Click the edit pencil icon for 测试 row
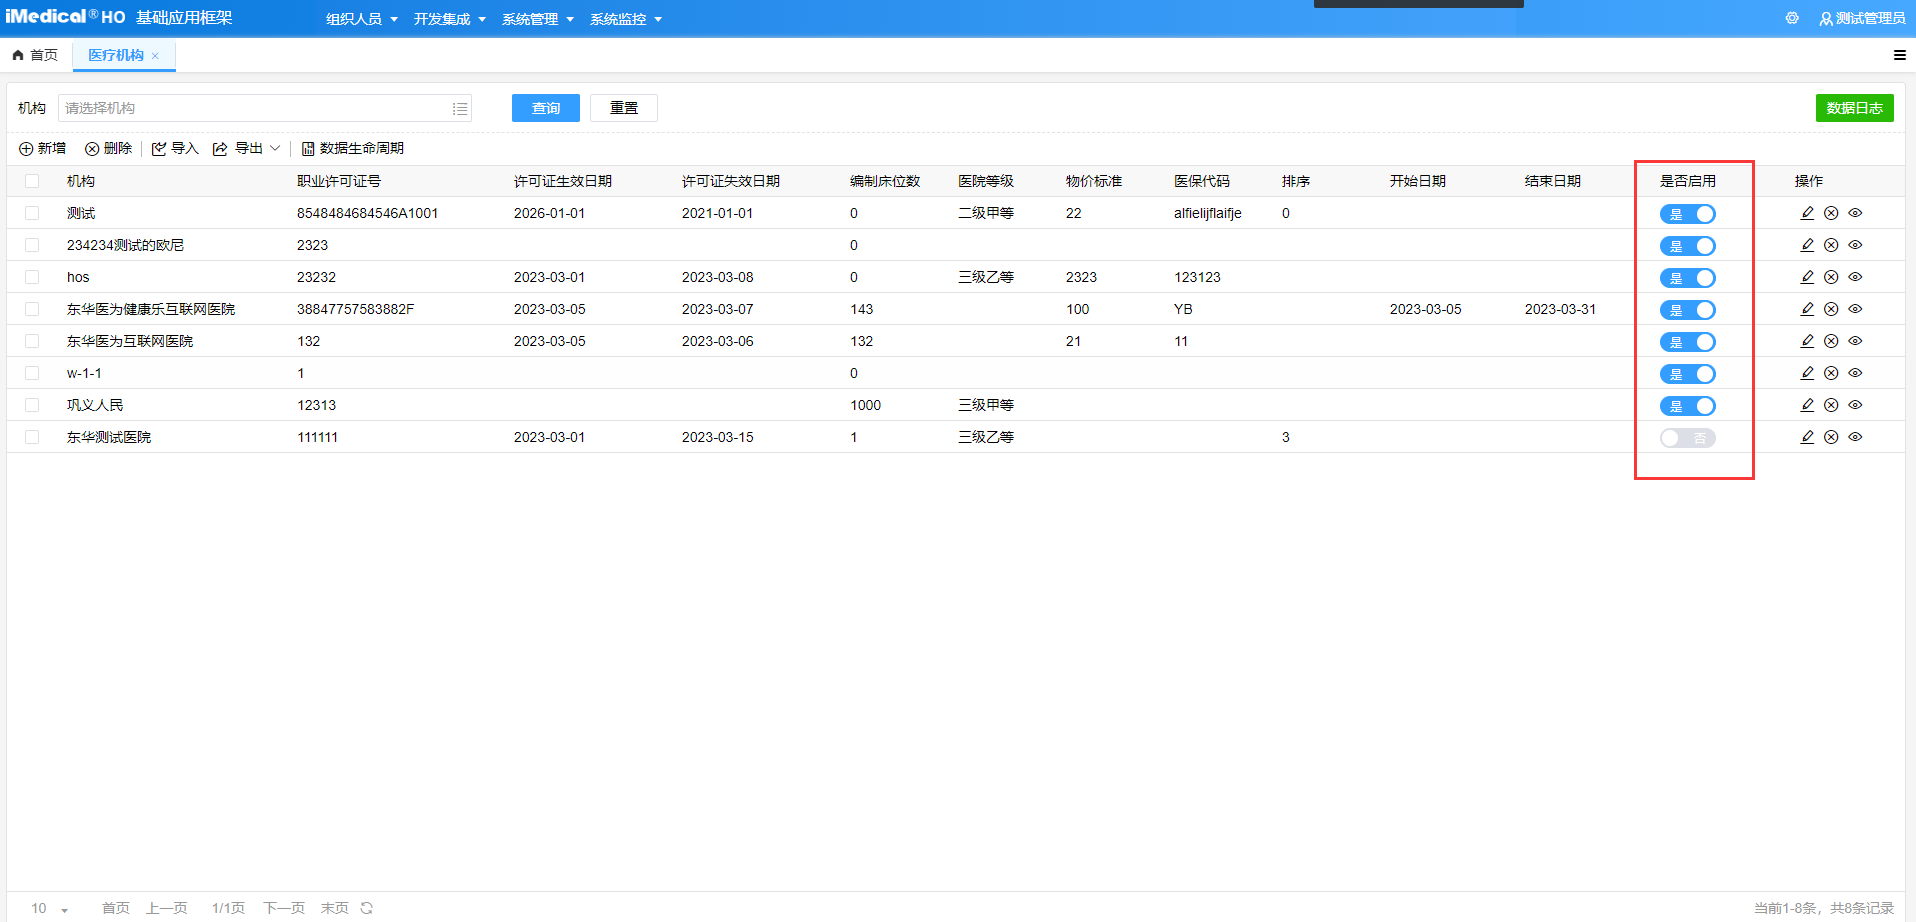 coord(1807,213)
